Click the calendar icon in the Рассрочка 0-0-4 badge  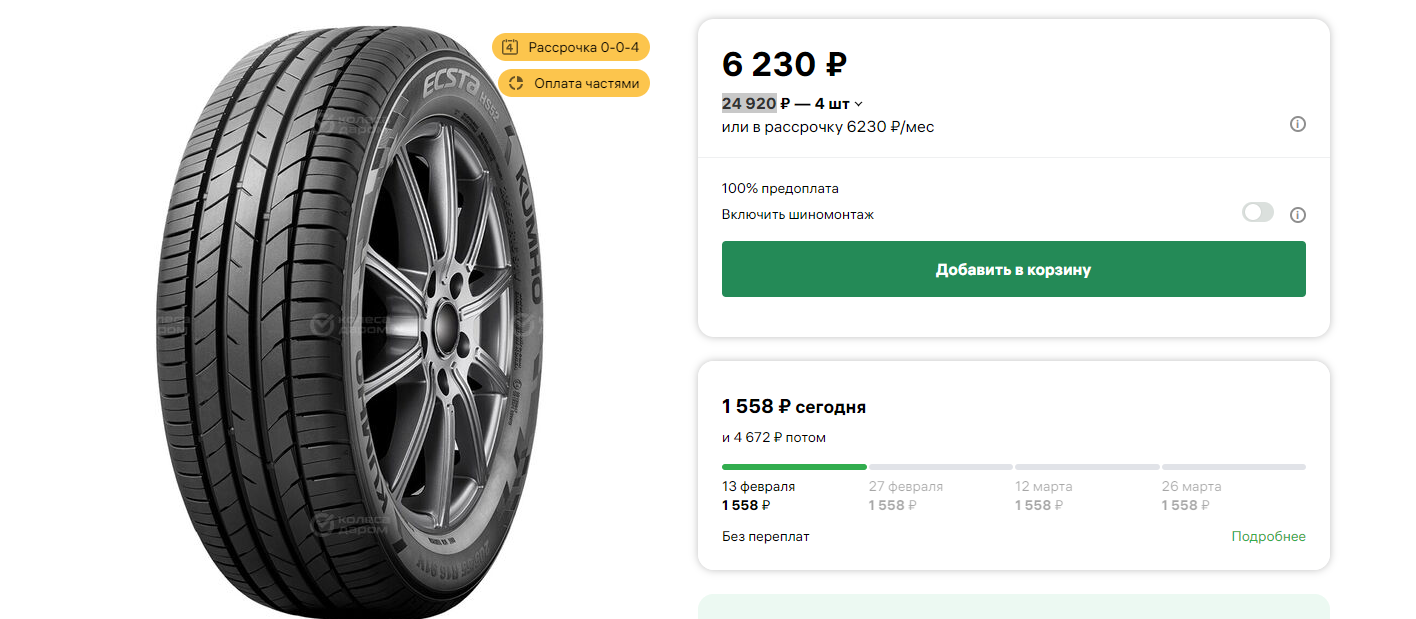(511, 46)
